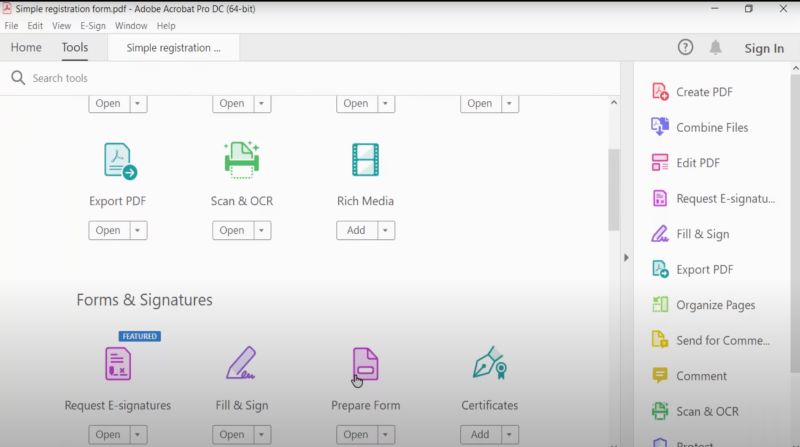
Task: Open the Help question mark icon
Action: pos(685,47)
